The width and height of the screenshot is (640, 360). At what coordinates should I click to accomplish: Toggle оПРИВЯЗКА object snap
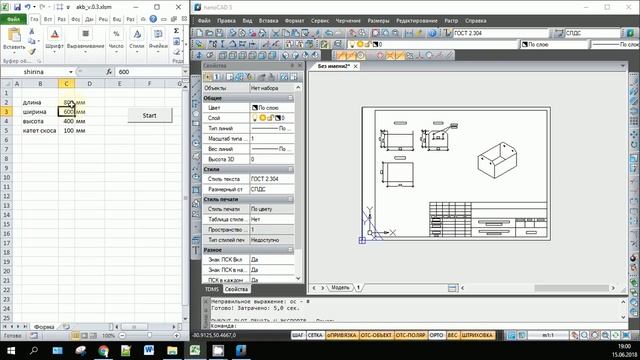point(341,335)
